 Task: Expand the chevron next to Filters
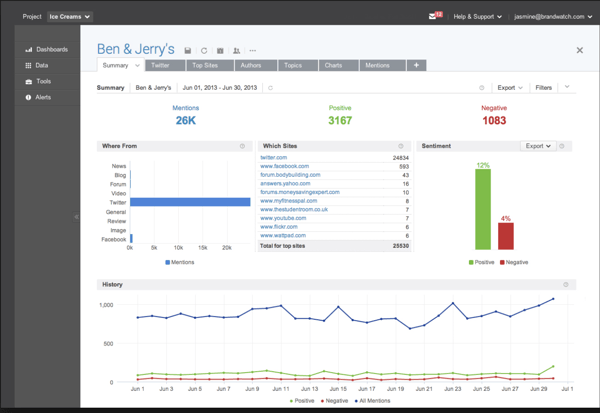click(x=567, y=87)
